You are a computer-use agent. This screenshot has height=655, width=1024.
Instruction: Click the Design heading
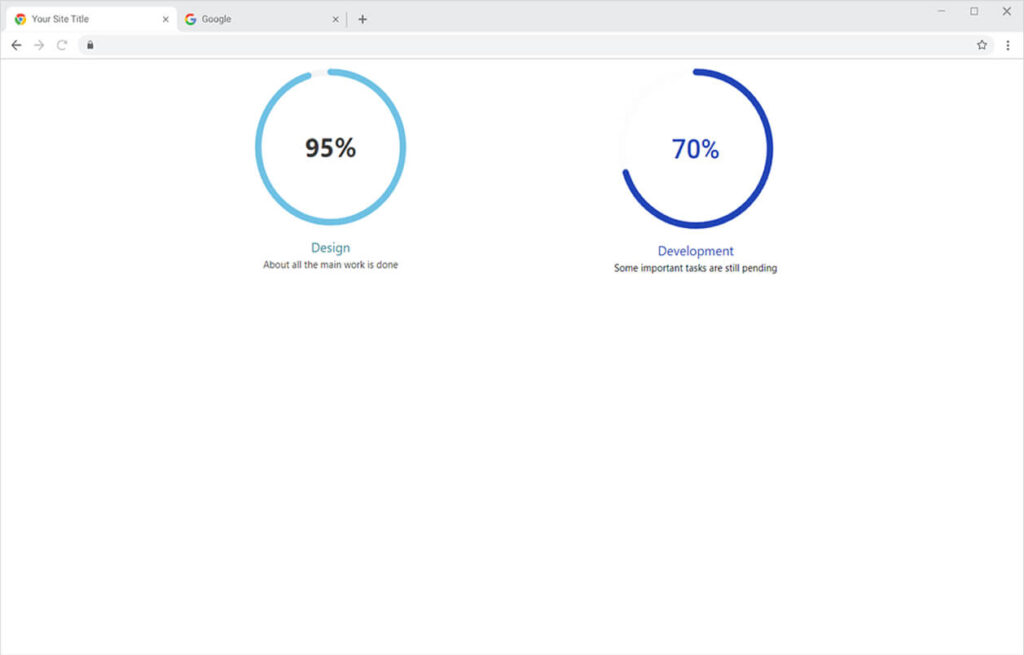click(x=330, y=247)
